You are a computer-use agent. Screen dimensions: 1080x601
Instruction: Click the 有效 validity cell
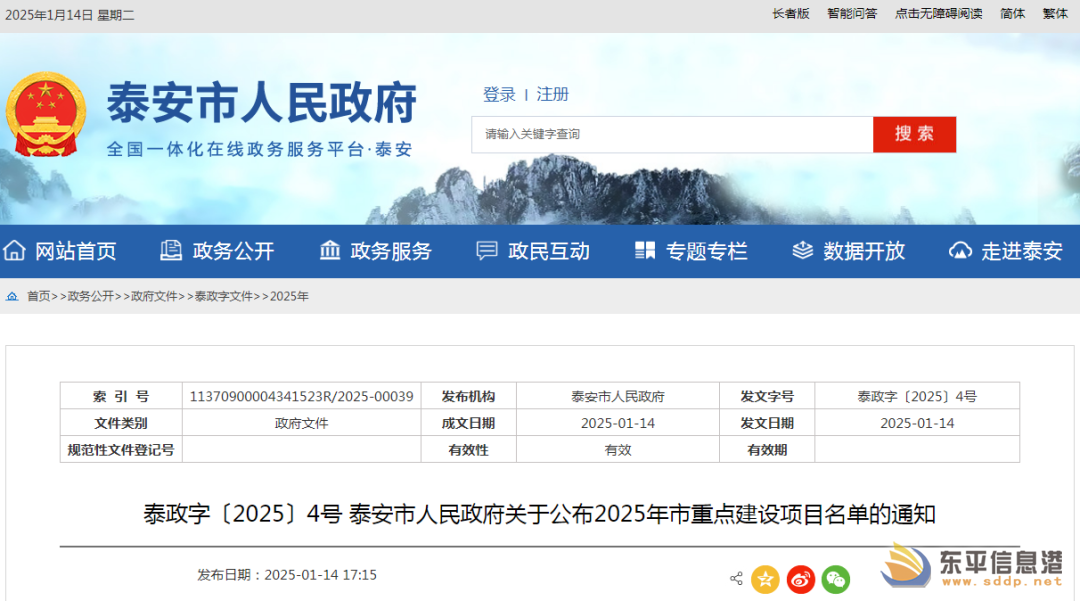click(x=618, y=450)
